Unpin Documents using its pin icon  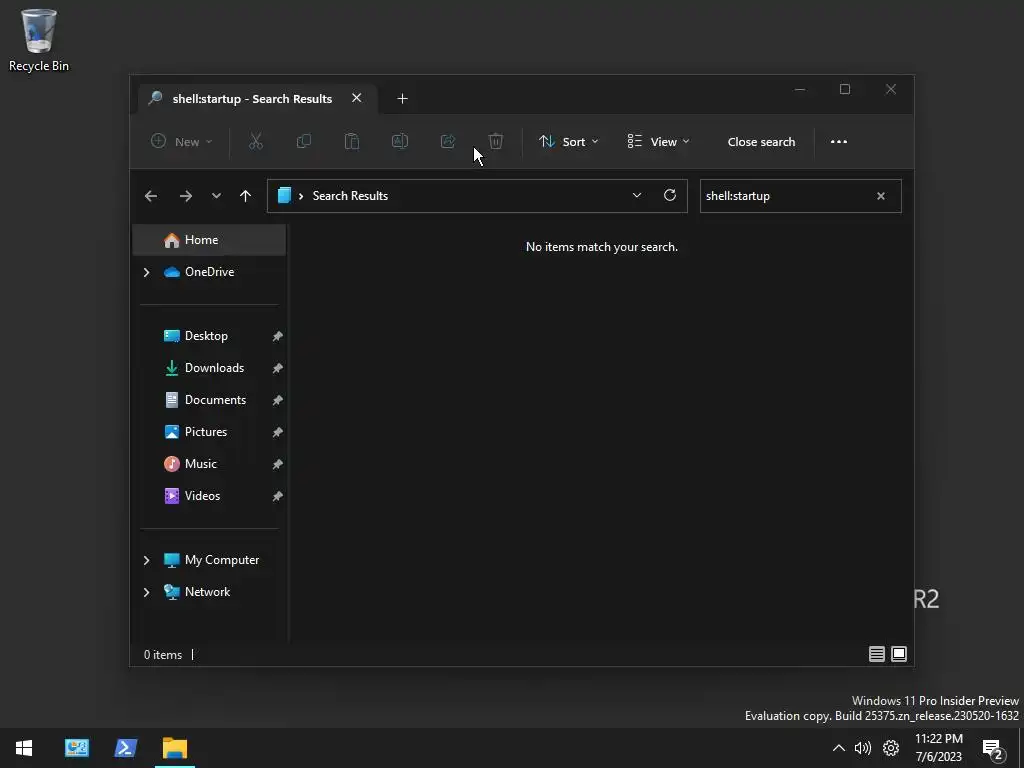pos(278,400)
